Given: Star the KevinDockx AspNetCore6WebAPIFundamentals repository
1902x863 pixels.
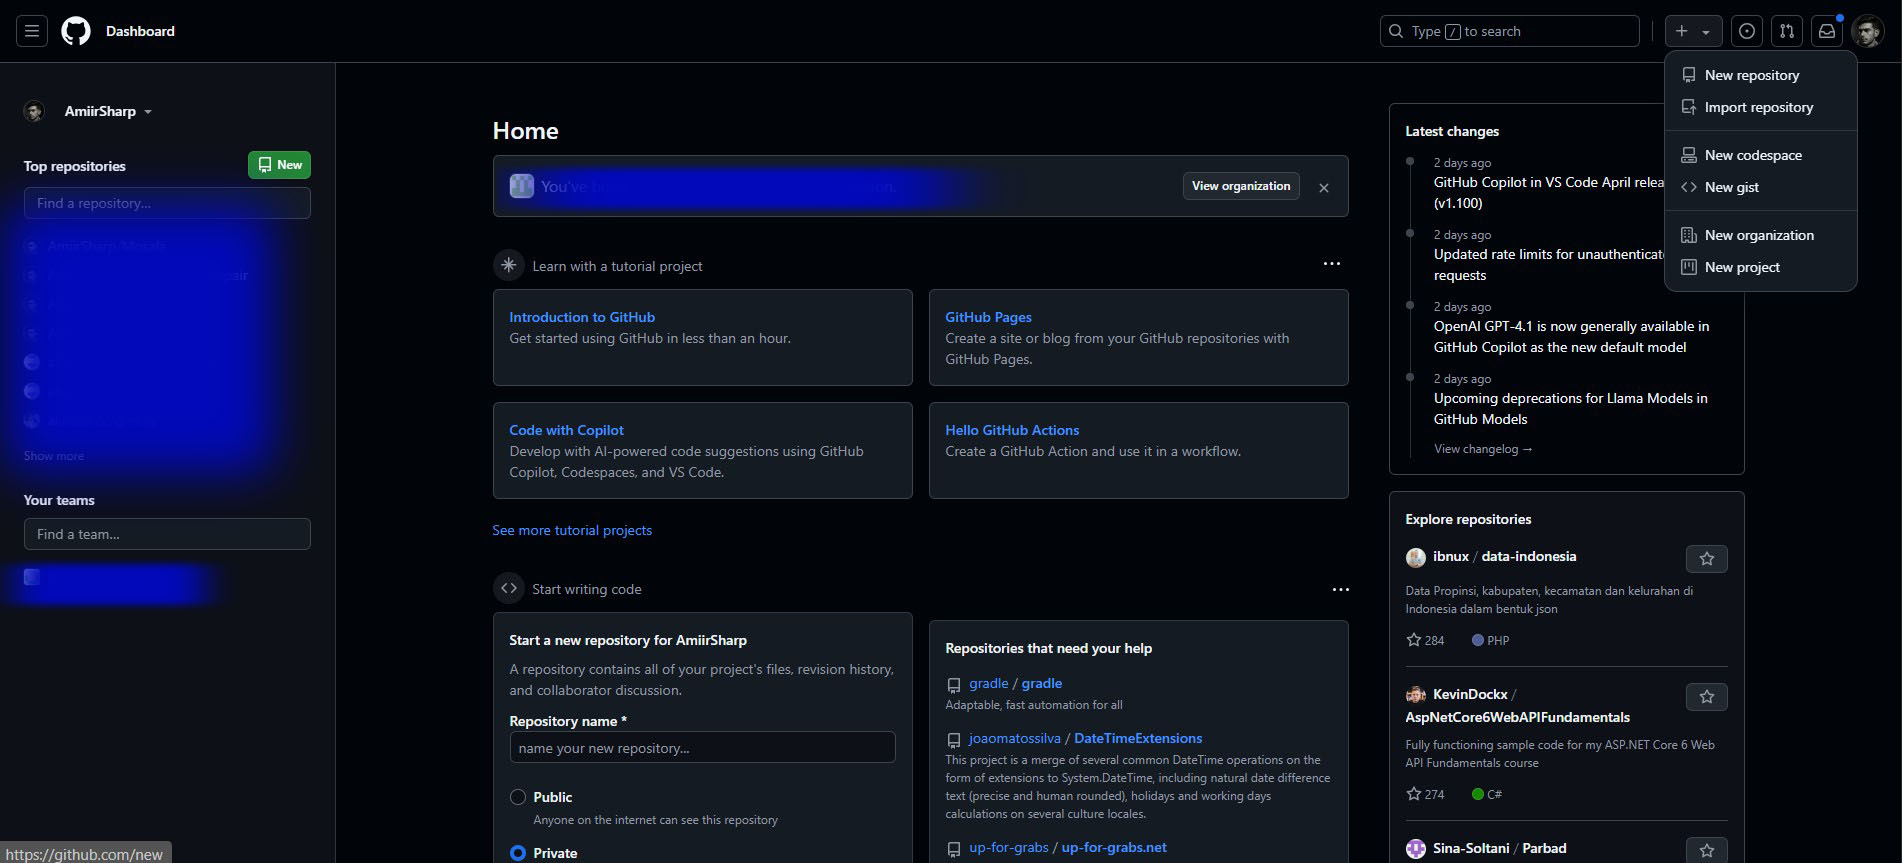Looking at the screenshot, I should tap(1707, 697).
